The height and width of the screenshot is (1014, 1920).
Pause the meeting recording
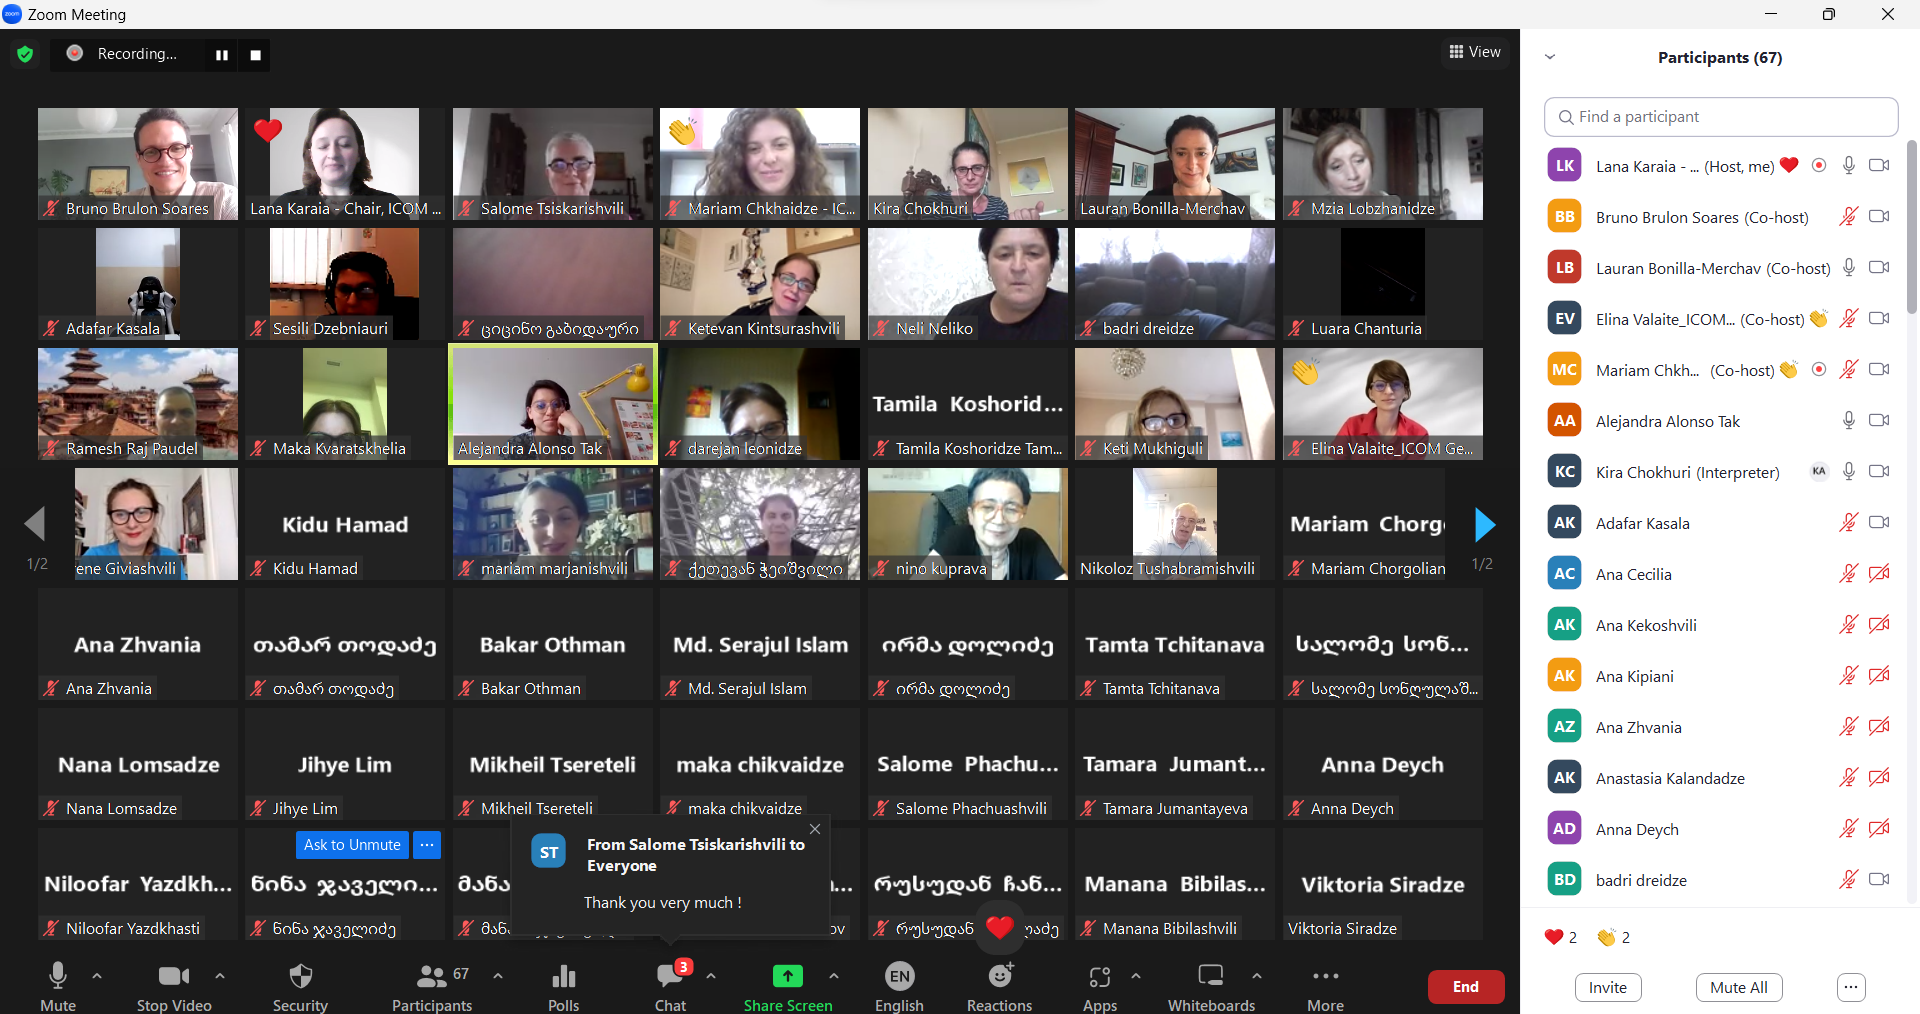222,55
